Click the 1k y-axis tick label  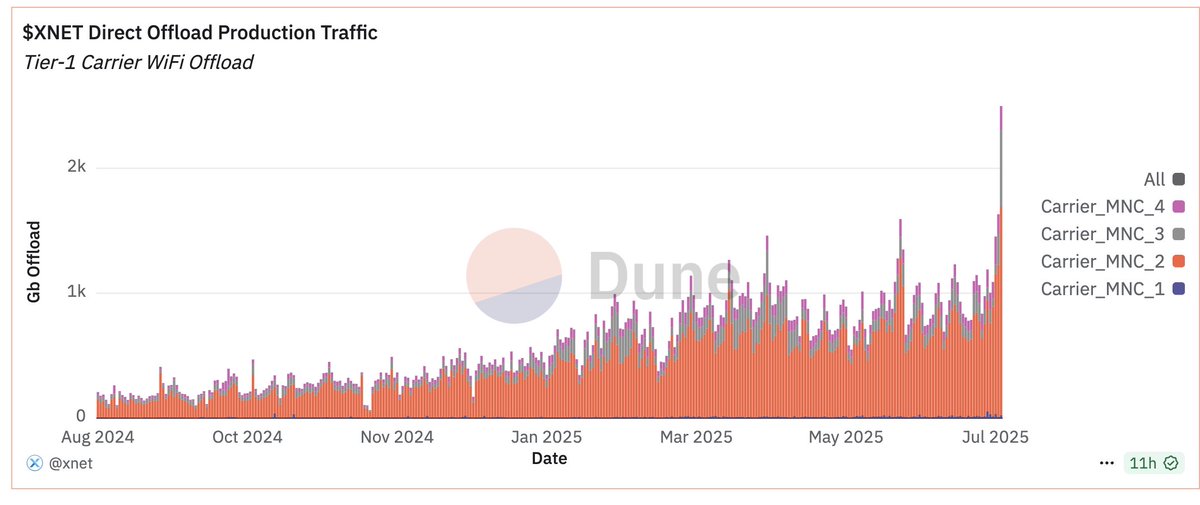[x=75, y=292]
